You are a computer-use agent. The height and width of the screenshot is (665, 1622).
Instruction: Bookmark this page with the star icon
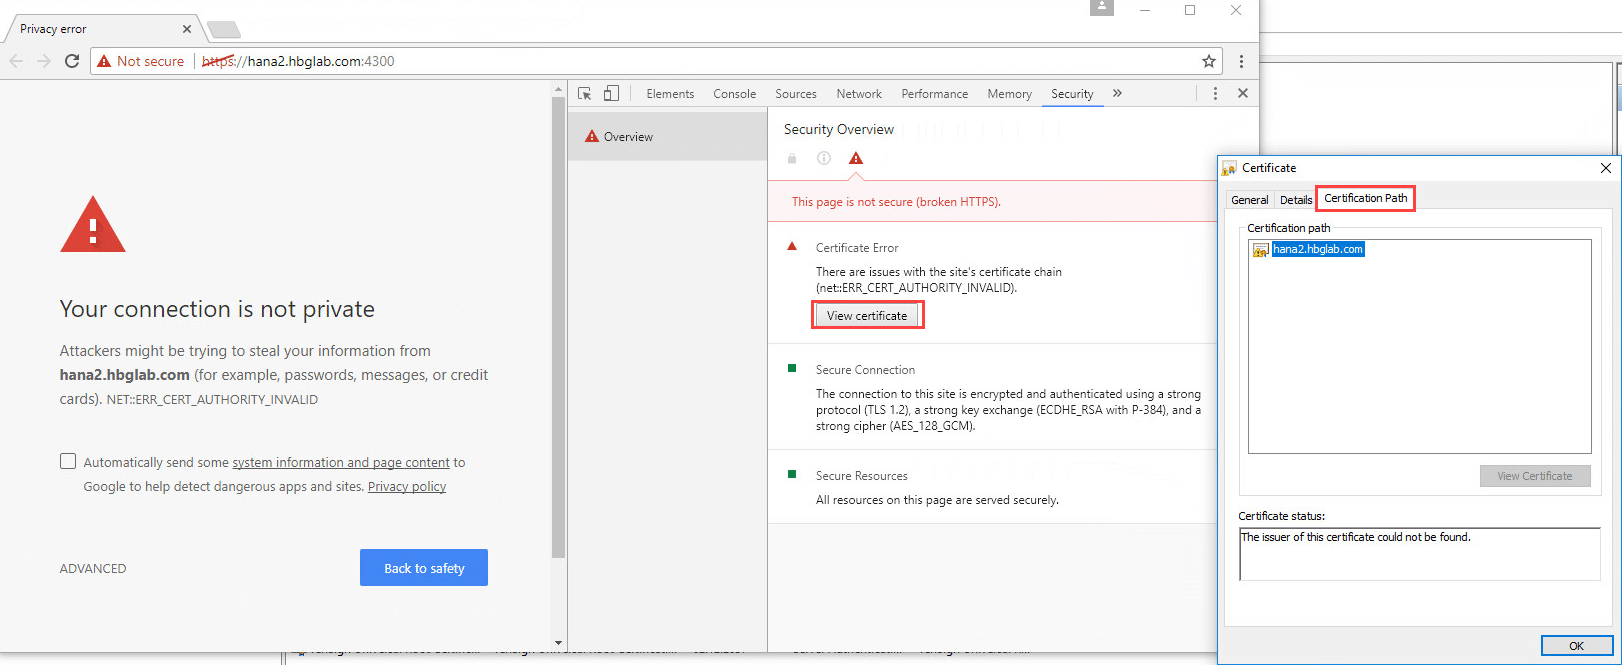(x=1209, y=61)
